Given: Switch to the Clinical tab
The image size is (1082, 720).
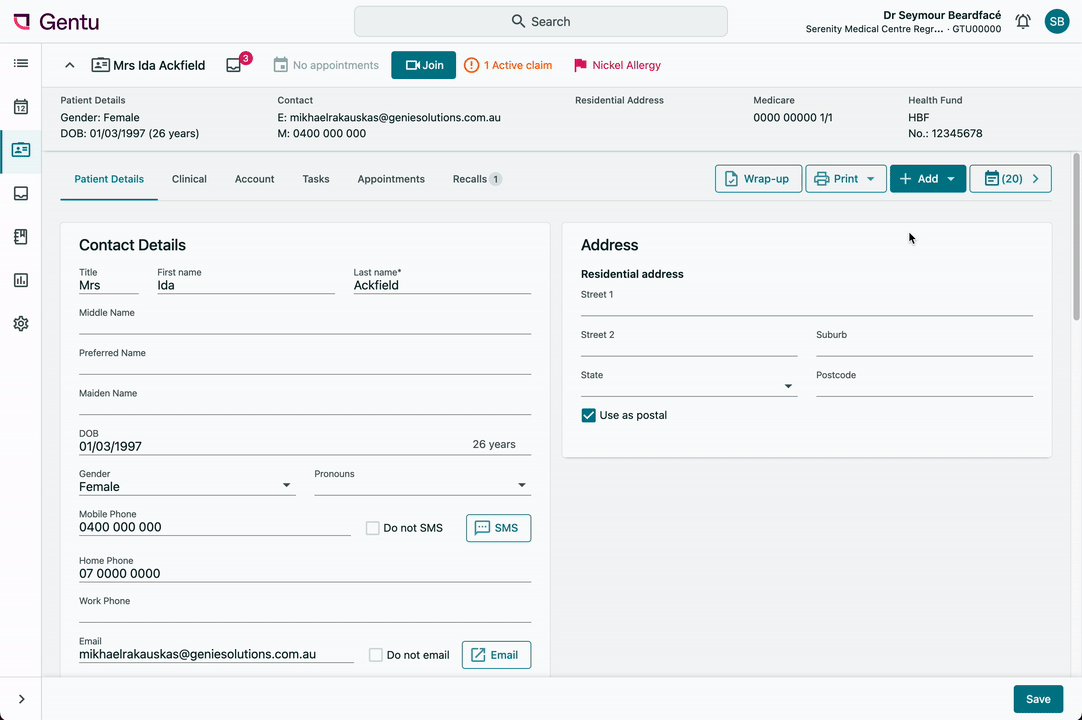Looking at the screenshot, I should (x=189, y=179).
